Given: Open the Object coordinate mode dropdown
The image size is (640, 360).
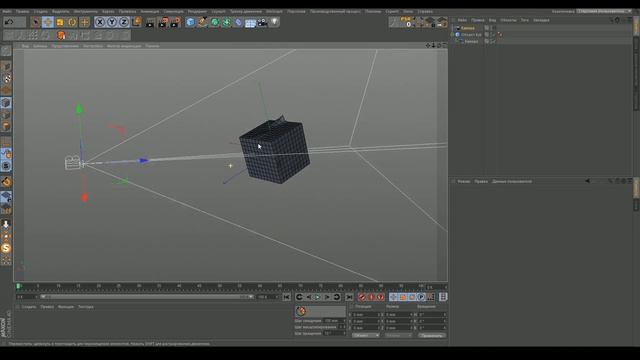Looking at the screenshot, I should [x=365, y=336].
